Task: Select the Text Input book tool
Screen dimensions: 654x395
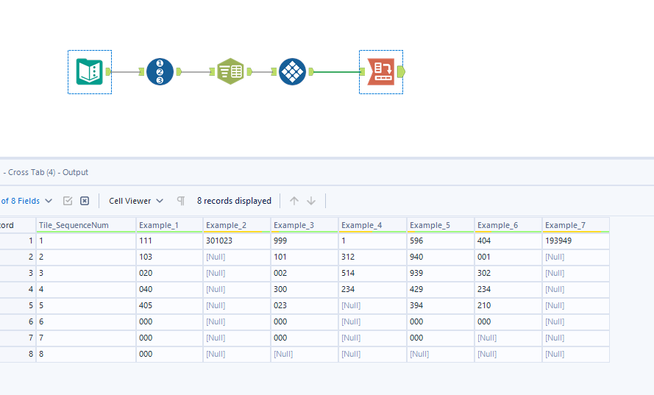Action: point(89,72)
